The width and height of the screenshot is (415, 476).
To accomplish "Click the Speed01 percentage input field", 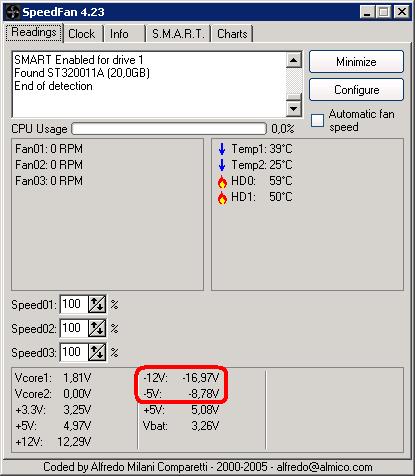I will tap(74, 304).
